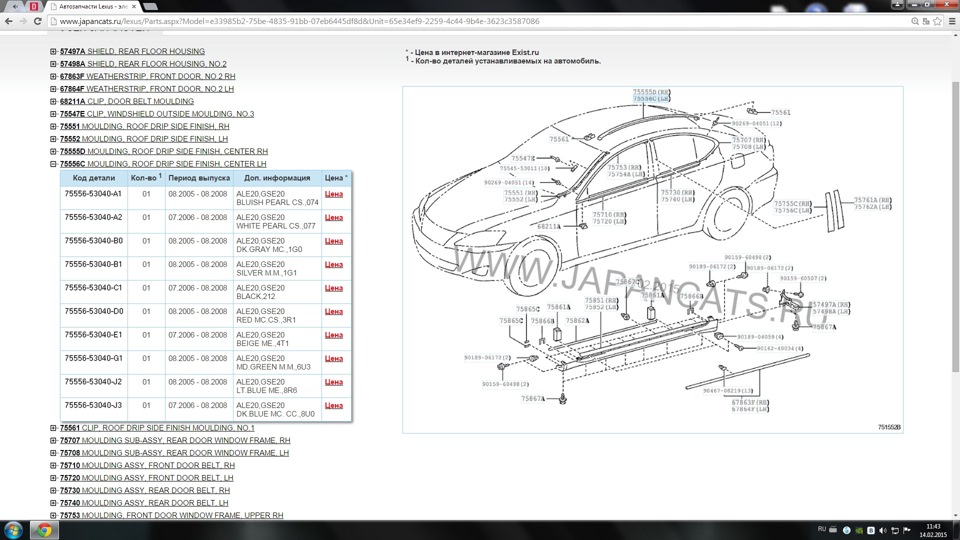The width and height of the screenshot is (960, 540).
Task: Collapse 75556C Moulding Center LH node
Action: coord(53,164)
